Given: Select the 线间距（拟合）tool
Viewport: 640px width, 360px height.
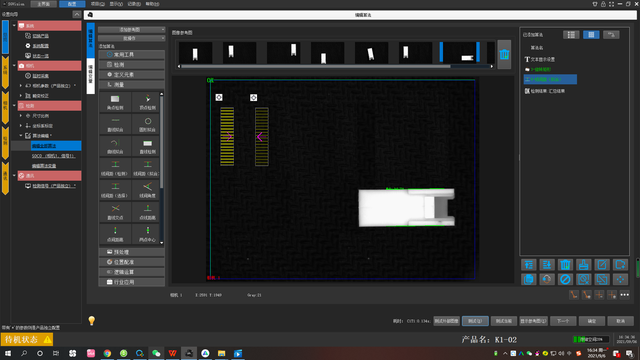Looking at the screenshot, I should tap(147, 168).
